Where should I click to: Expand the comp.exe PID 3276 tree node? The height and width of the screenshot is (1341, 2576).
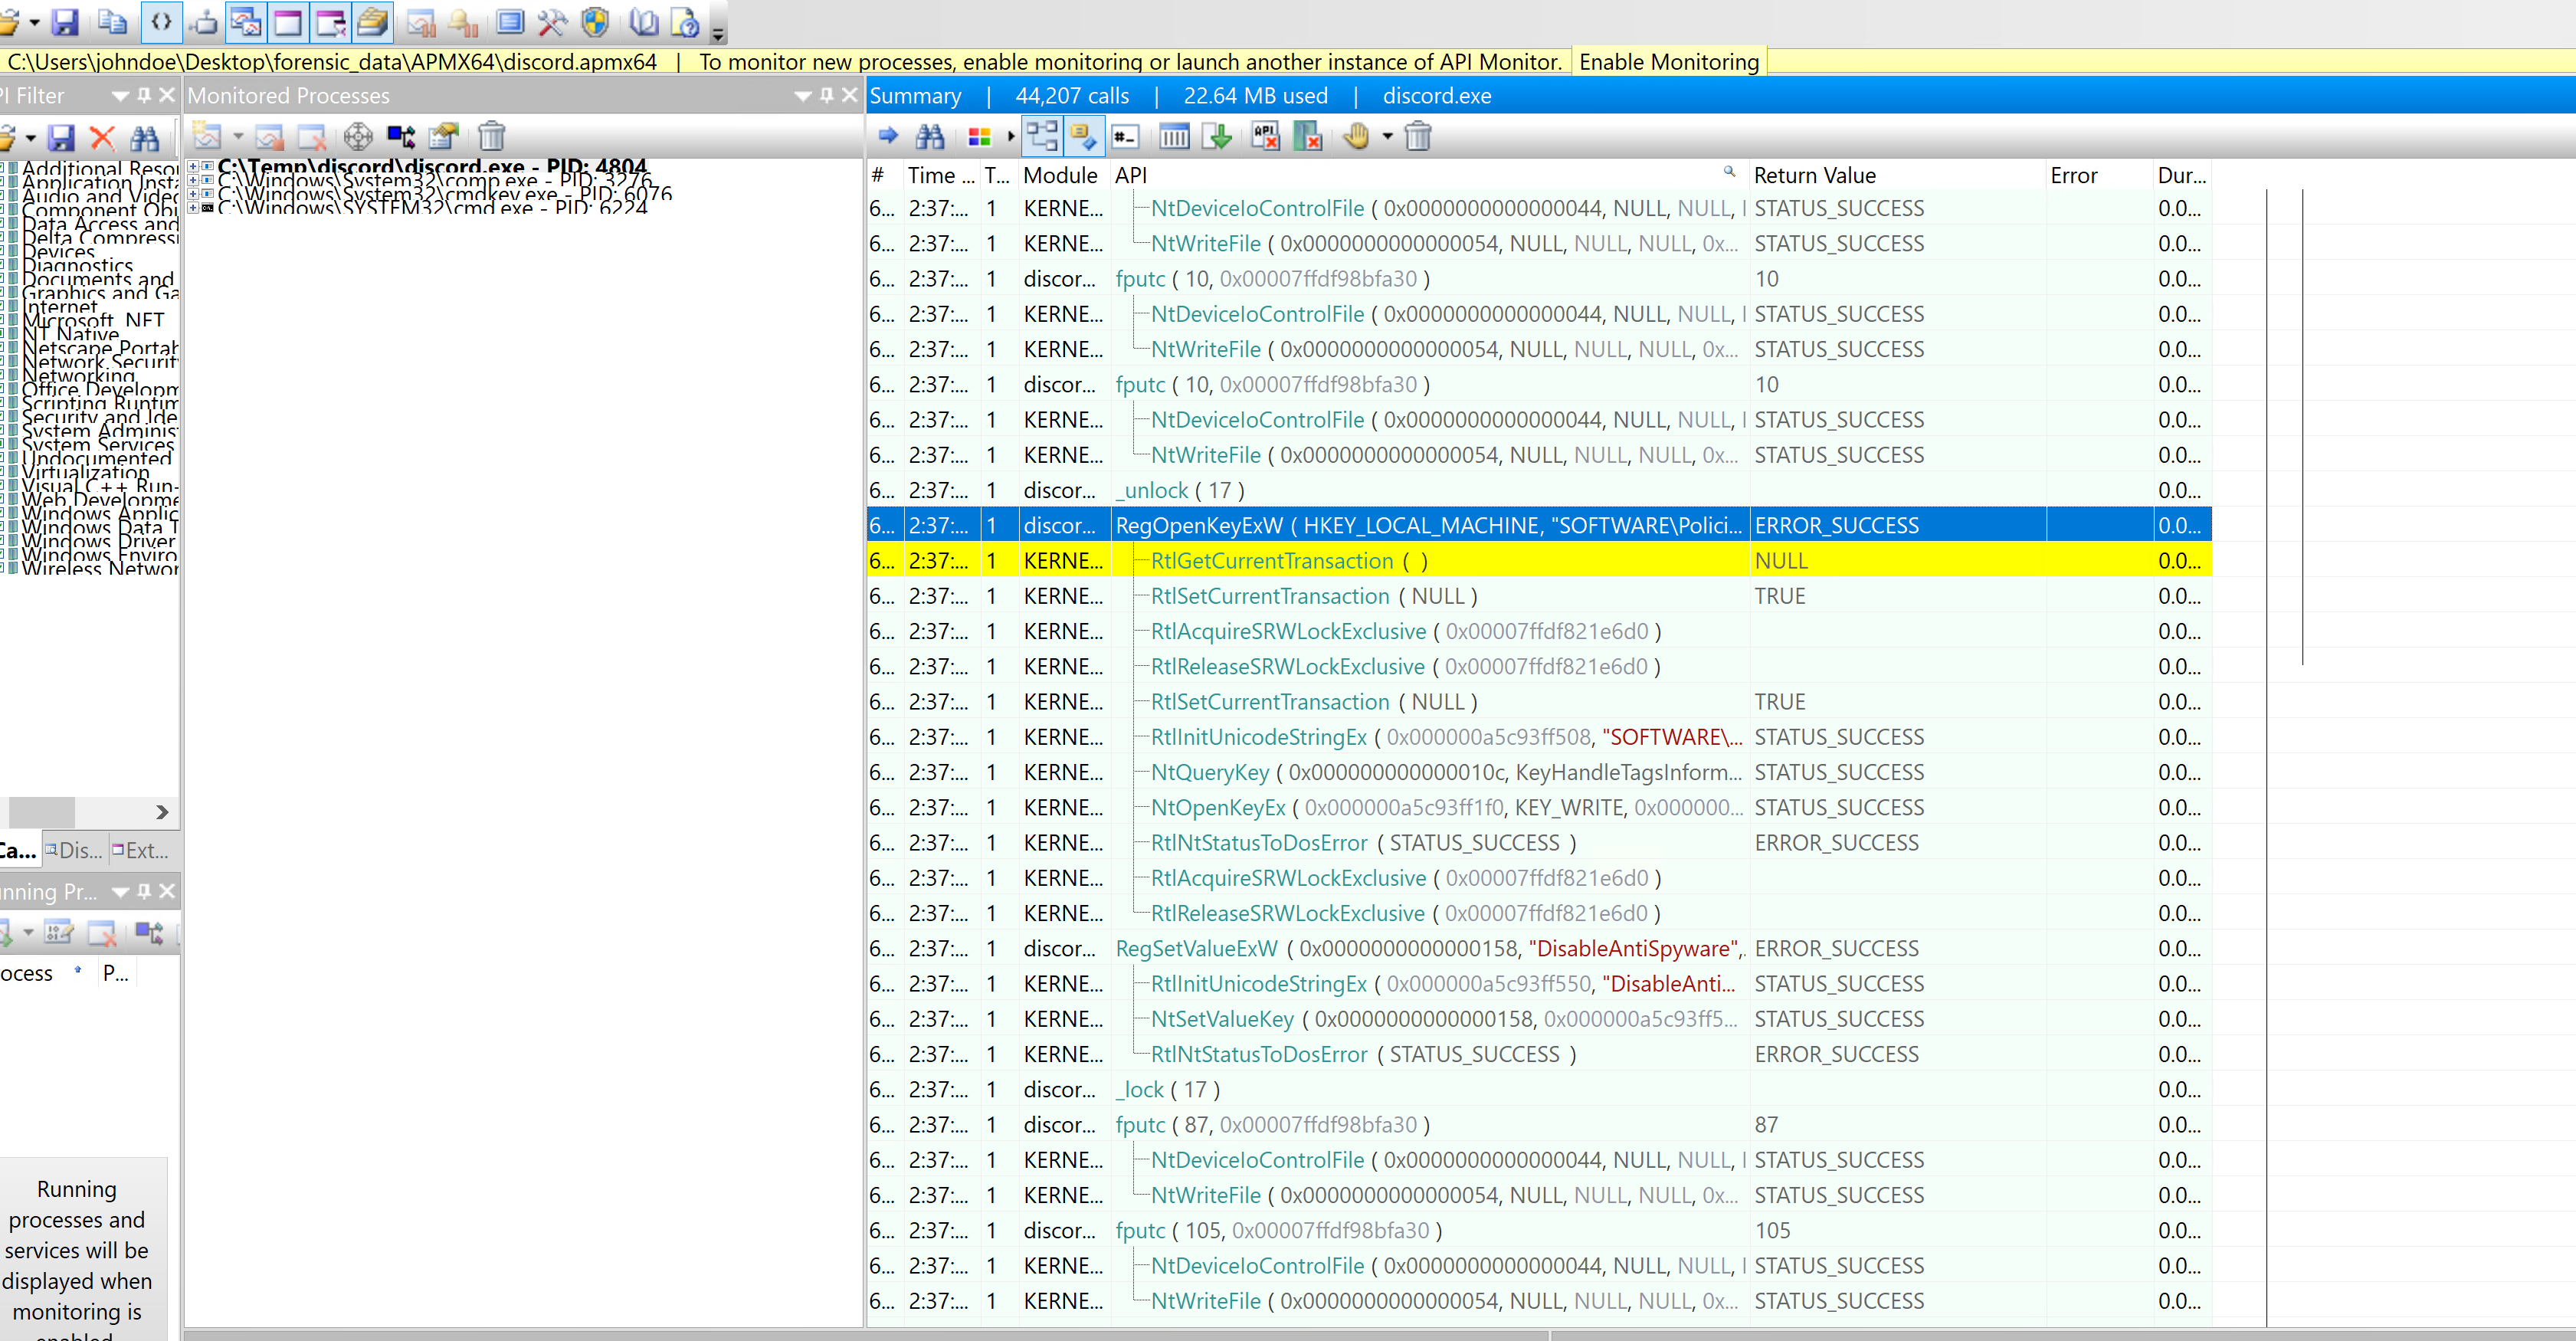[x=193, y=180]
